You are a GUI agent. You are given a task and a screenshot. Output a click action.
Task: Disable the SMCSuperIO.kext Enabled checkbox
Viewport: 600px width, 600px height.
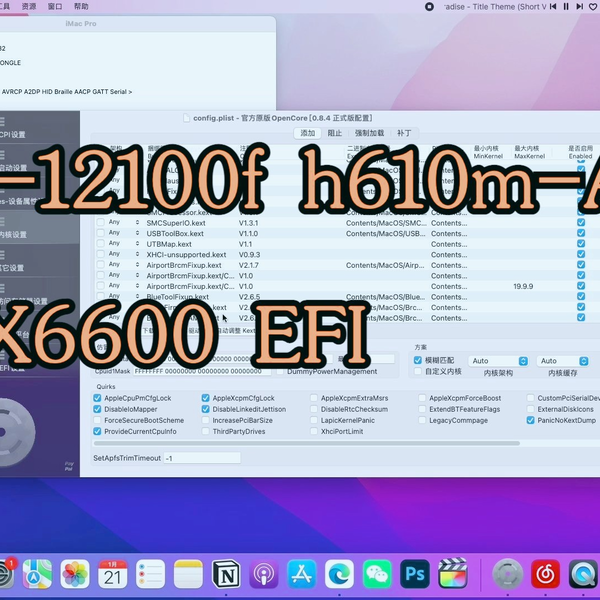pyautogui.click(x=581, y=223)
